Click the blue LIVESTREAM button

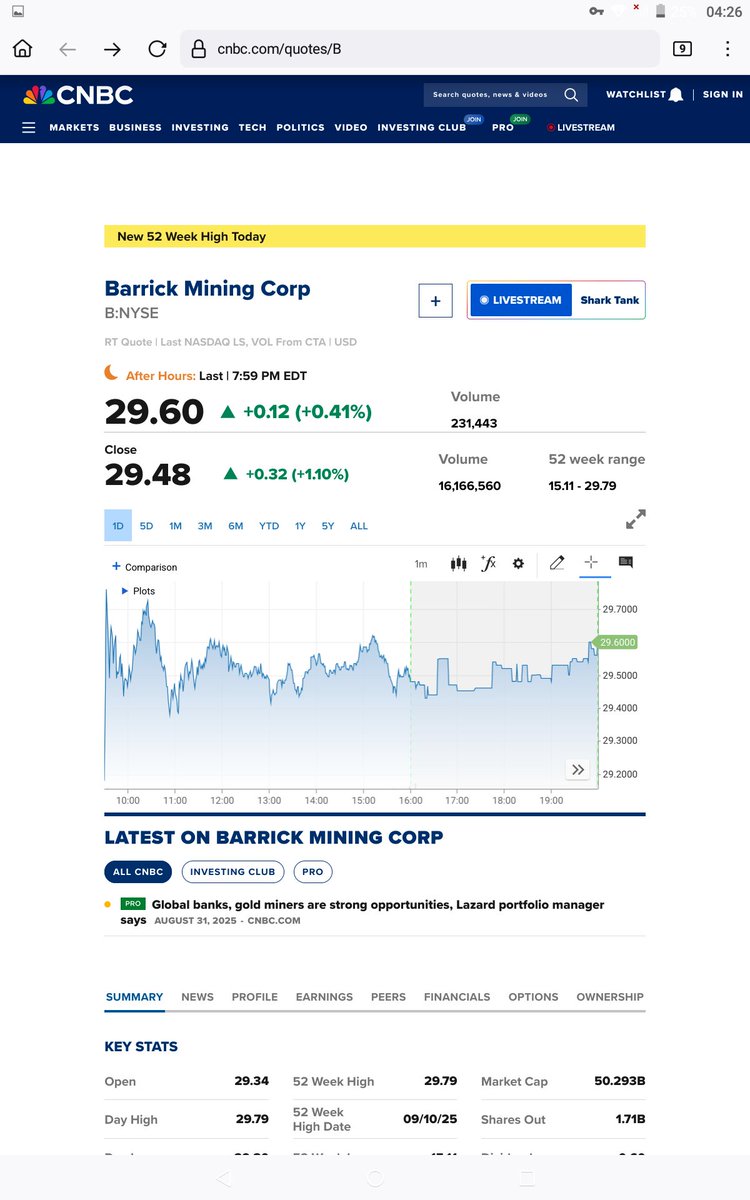click(521, 300)
